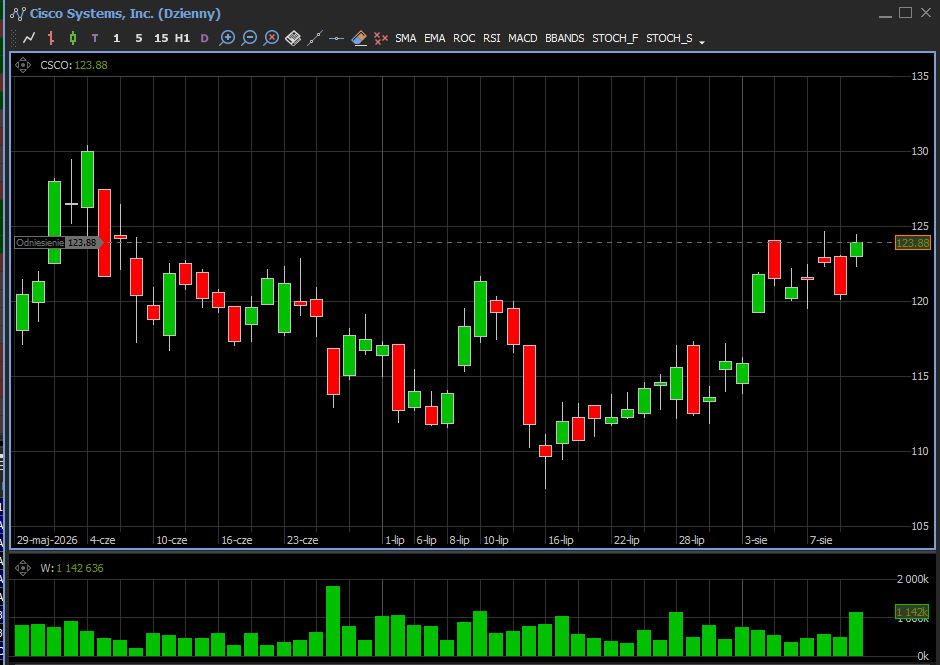Screen dimensions: 940x665
Task: Click the orange 123.88 price axis tag
Action: [912, 243]
